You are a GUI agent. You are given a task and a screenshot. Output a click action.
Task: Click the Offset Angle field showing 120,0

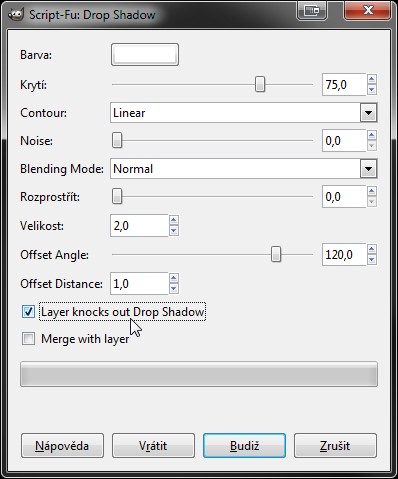[x=344, y=255]
